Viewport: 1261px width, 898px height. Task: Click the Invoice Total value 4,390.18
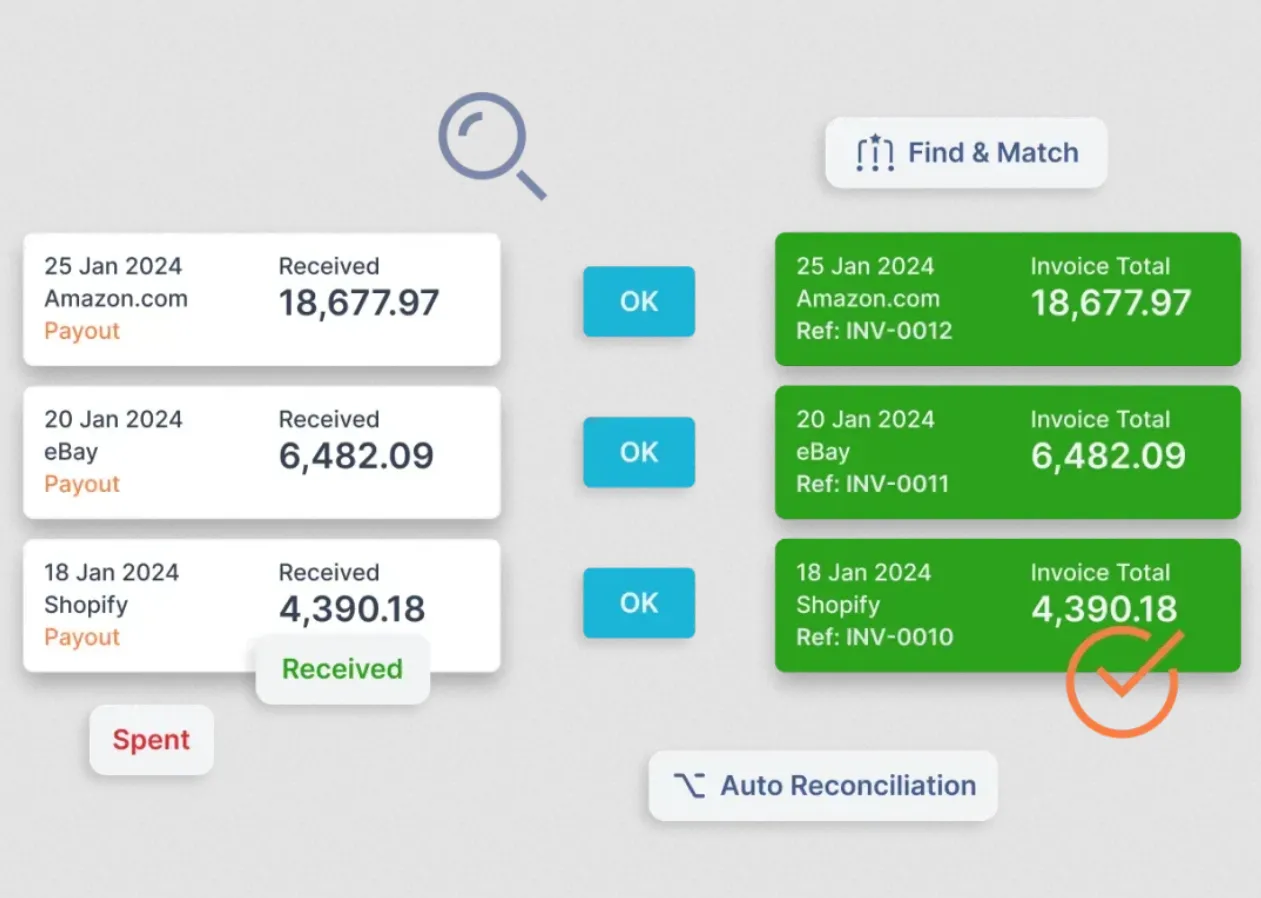(x=1104, y=609)
